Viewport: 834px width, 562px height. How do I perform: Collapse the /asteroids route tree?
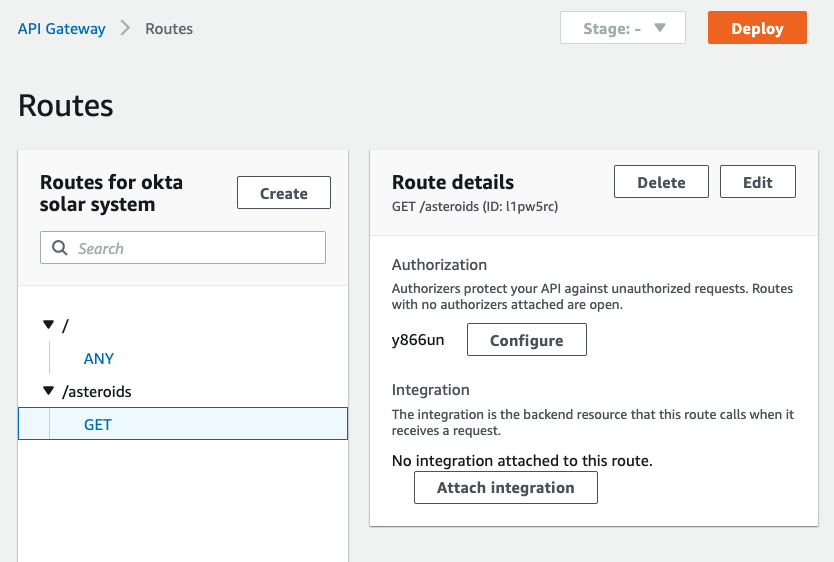tap(48, 391)
